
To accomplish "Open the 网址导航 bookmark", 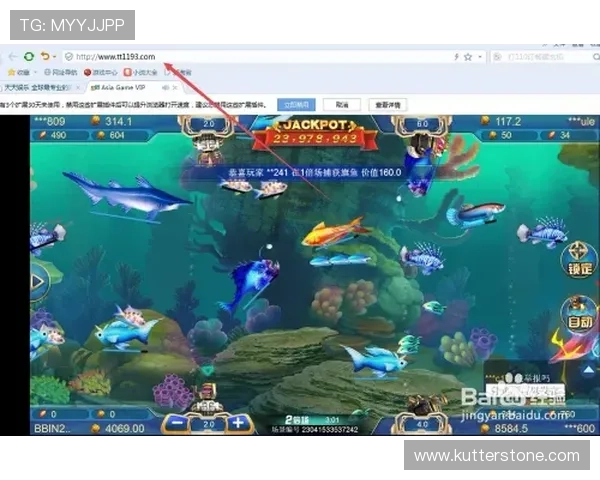I will coord(60,72).
